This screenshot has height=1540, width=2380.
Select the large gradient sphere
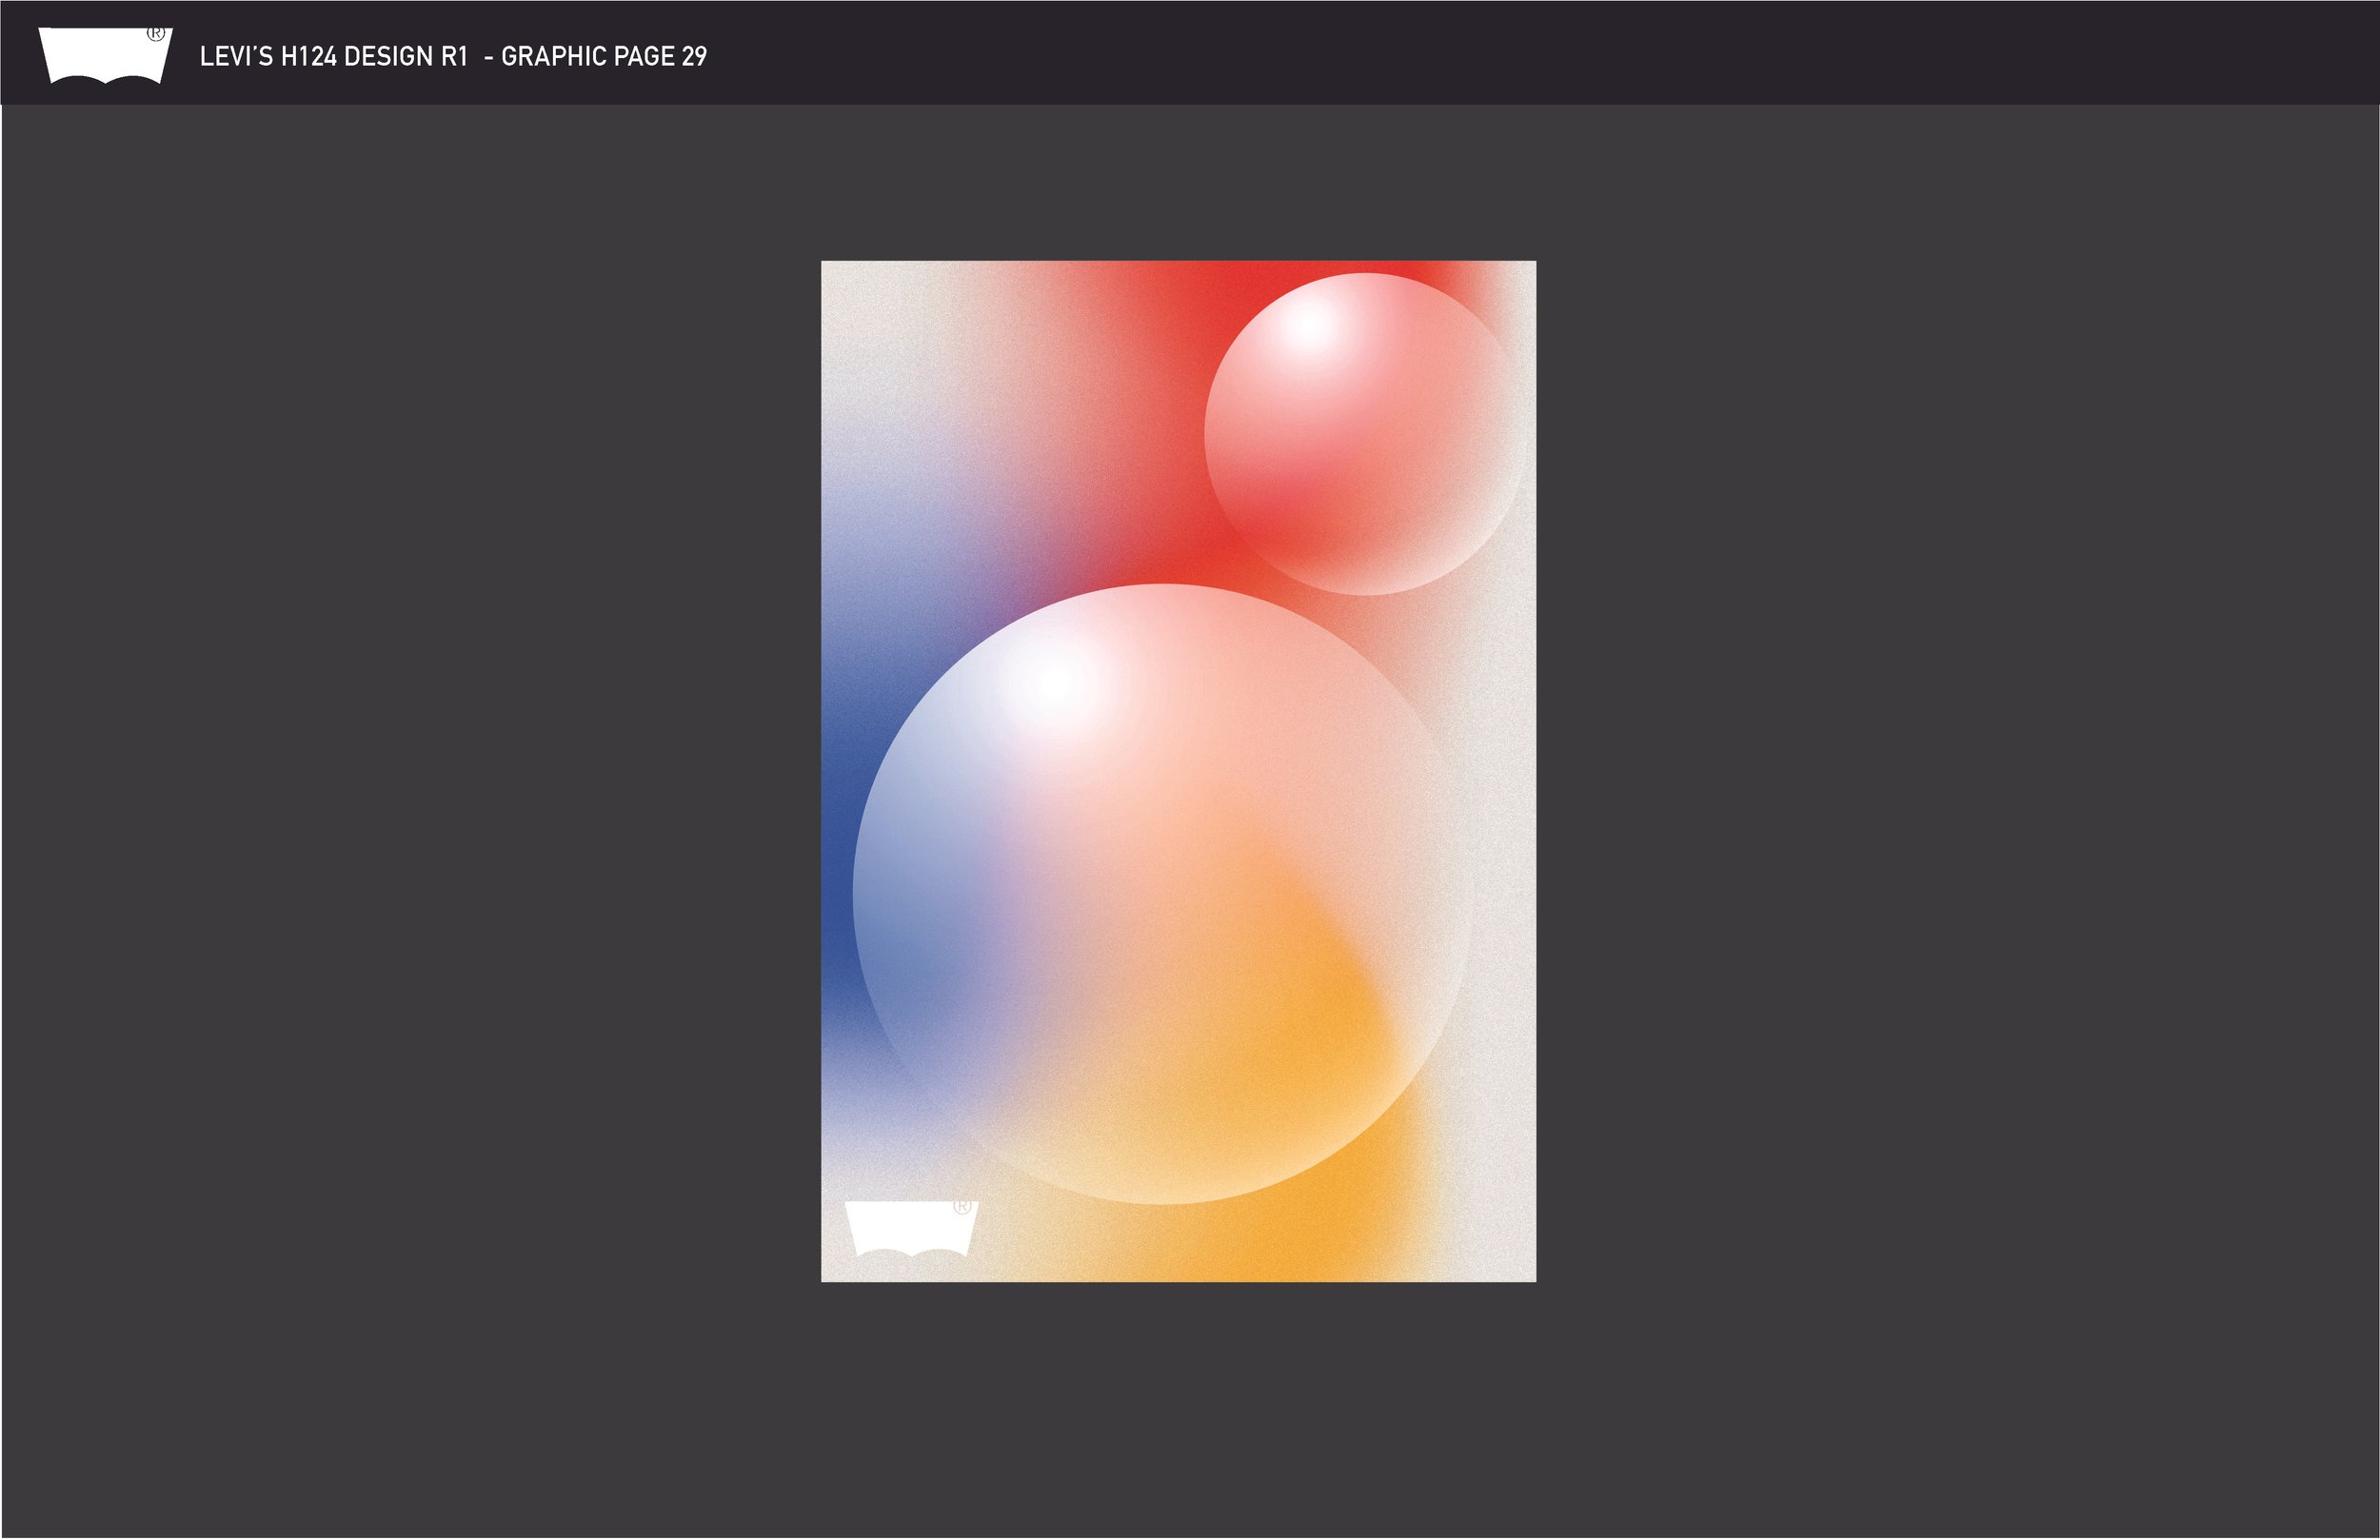point(1162,893)
